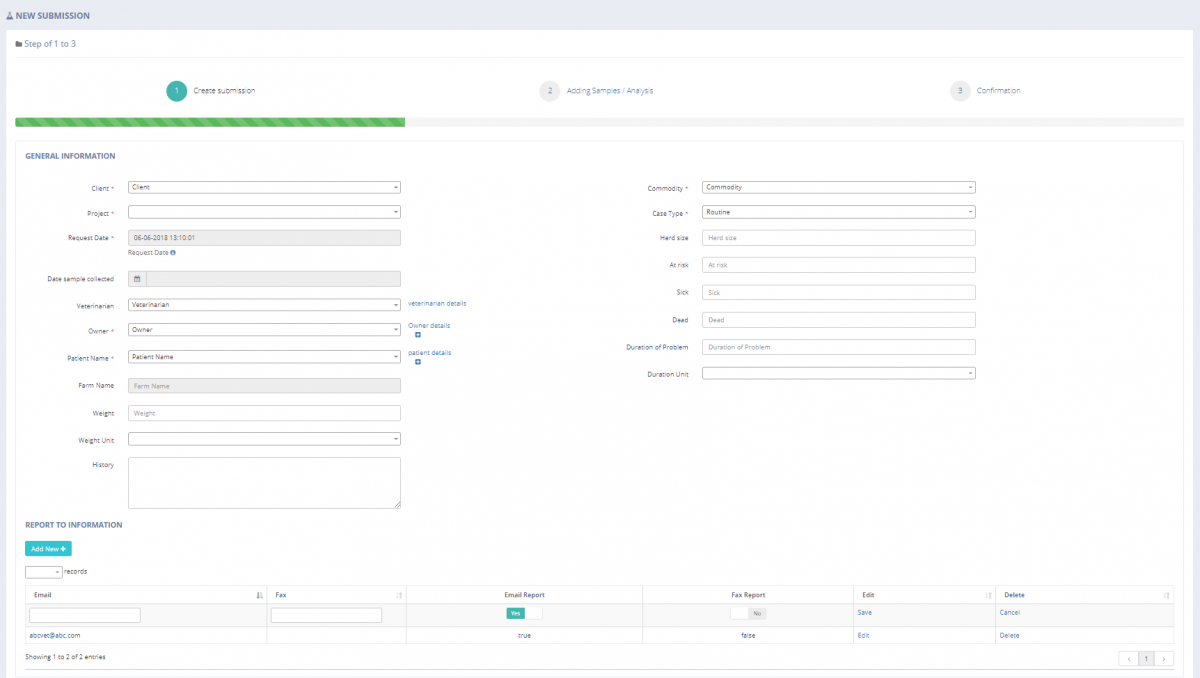Click Save in the new report row
The image size is (1200, 678).
coord(865,613)
